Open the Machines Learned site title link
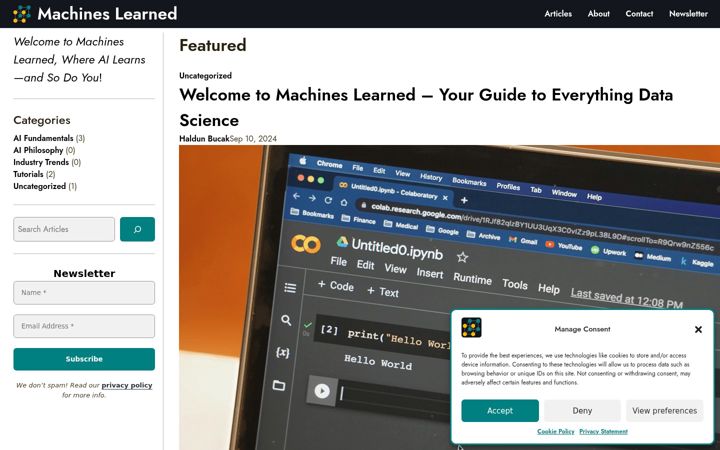The height and width of the screenshot is (450, 720). pos(107,14)
